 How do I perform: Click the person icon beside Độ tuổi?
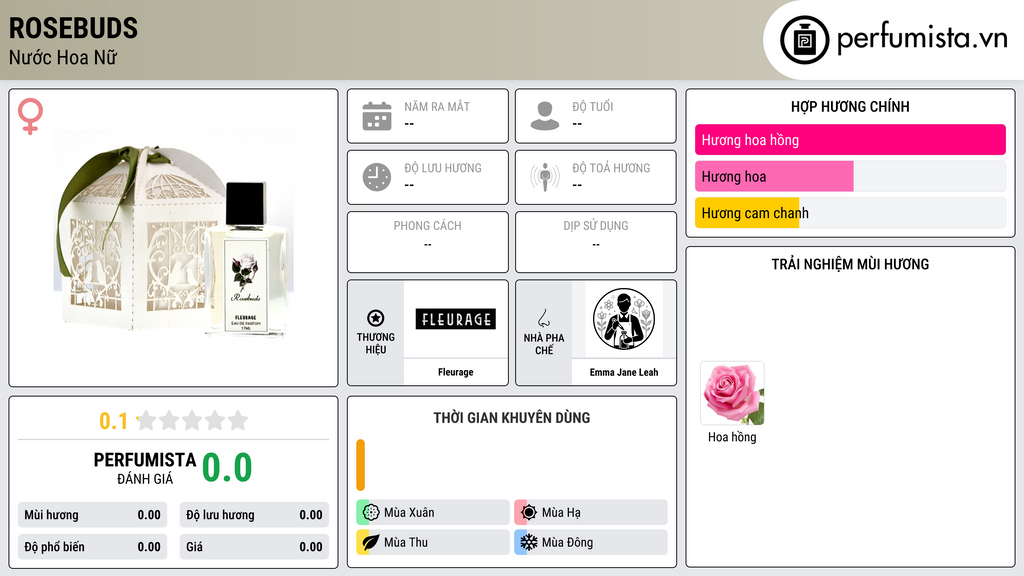coord(545,116)
